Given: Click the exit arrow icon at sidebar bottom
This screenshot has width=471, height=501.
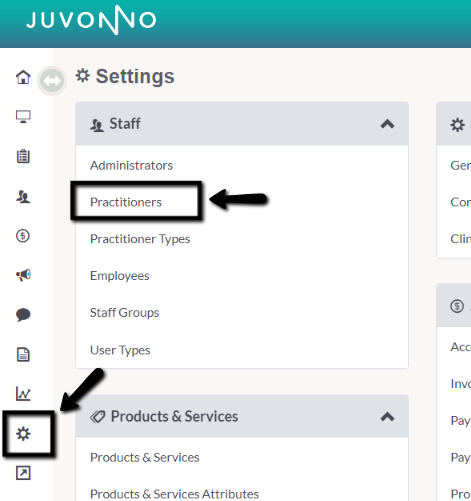Looking at the screenshot, I should (x=23, y=473).
